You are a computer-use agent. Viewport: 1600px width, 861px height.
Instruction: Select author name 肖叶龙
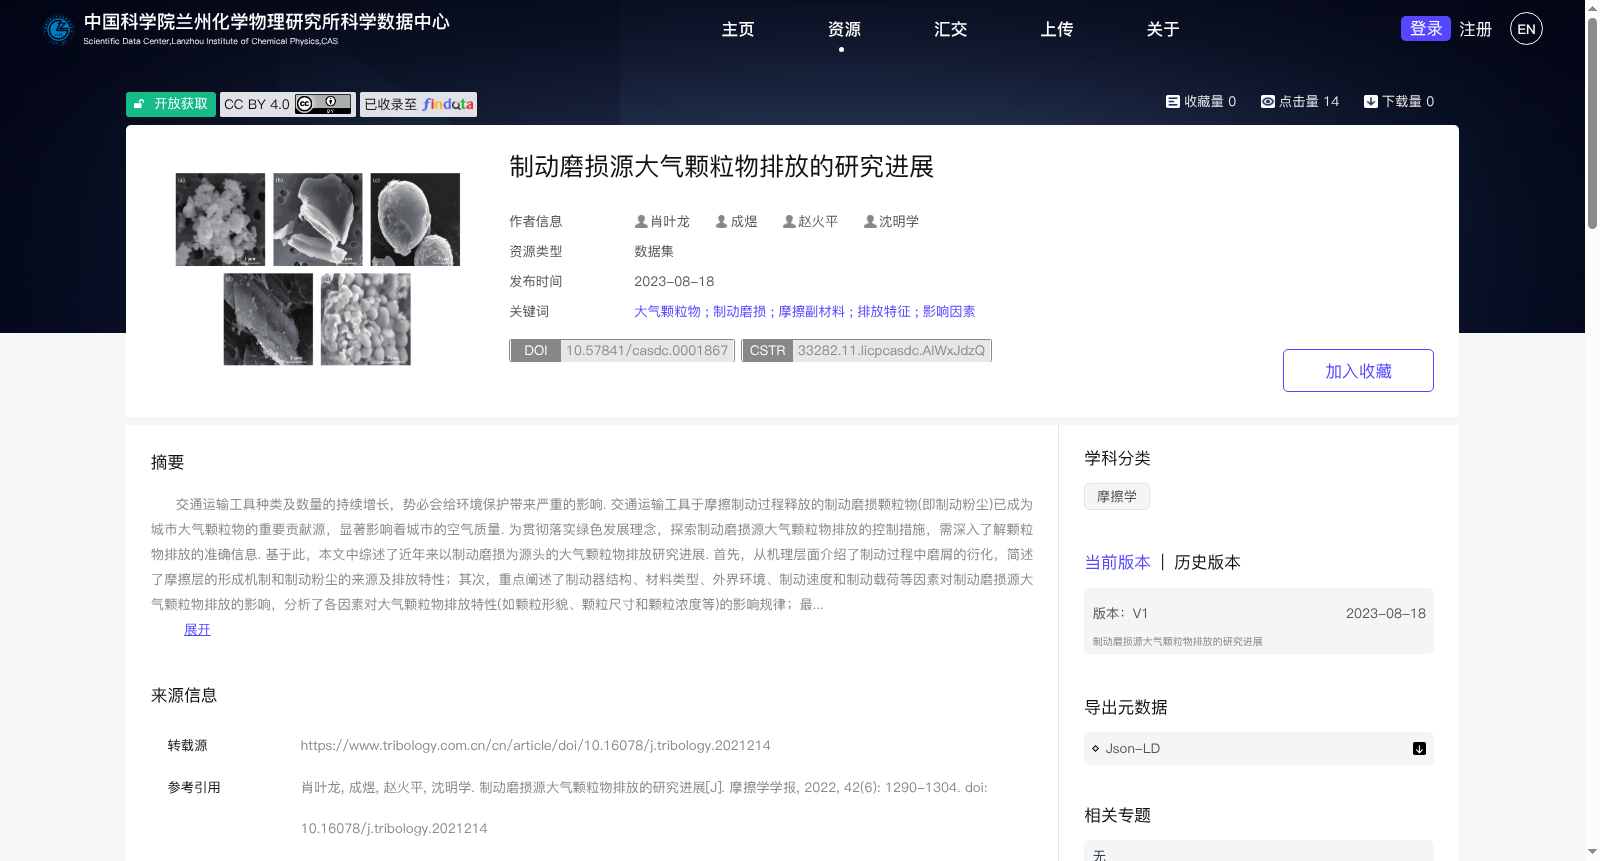pyautogui.click(x=670, y=222)
